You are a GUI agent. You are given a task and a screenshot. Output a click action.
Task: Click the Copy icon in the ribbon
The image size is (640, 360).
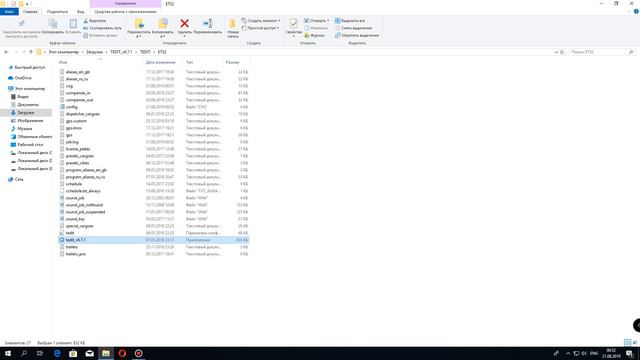[x=53, y=24]
